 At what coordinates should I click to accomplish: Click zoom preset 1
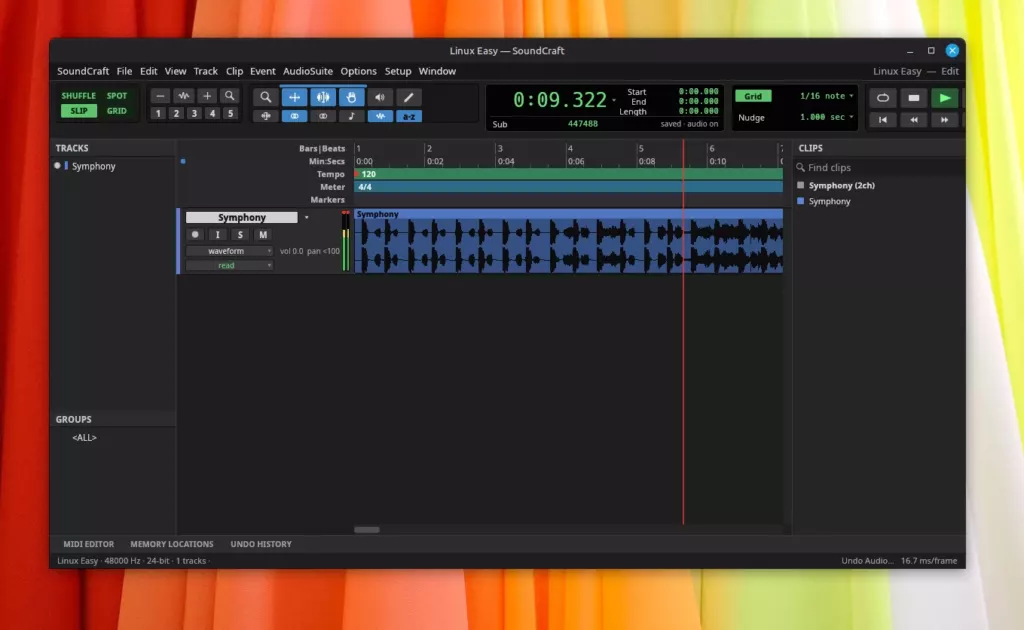tap(158, 114)
